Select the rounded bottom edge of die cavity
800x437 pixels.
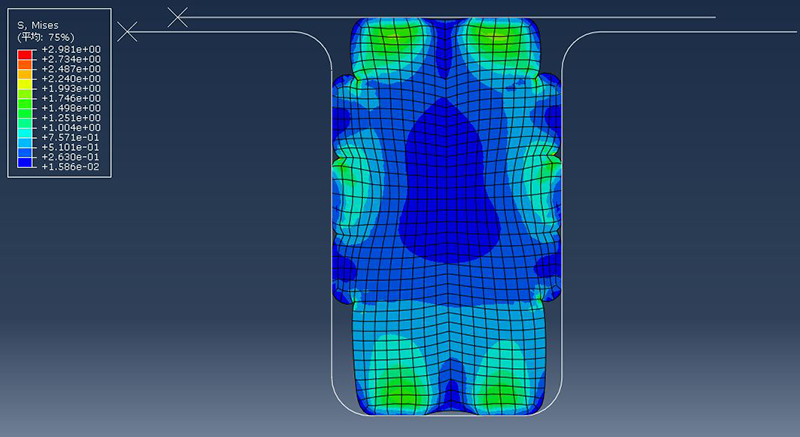tap(447, 414)
